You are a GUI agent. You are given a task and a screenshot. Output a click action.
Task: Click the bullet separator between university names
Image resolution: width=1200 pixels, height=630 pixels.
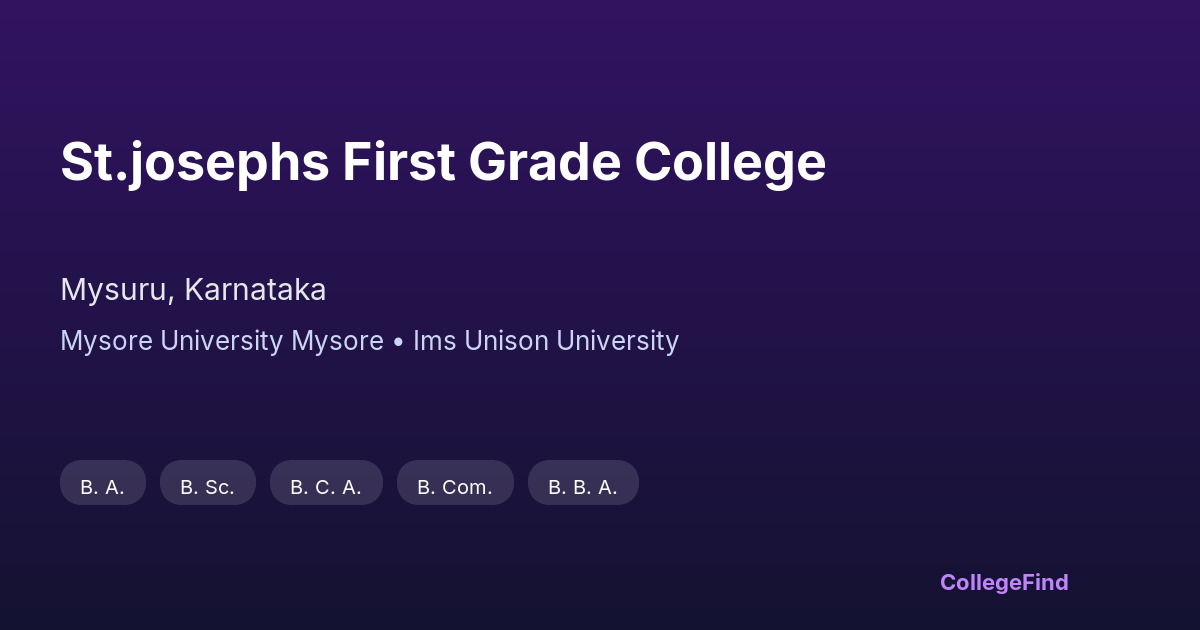coord(398,342)
